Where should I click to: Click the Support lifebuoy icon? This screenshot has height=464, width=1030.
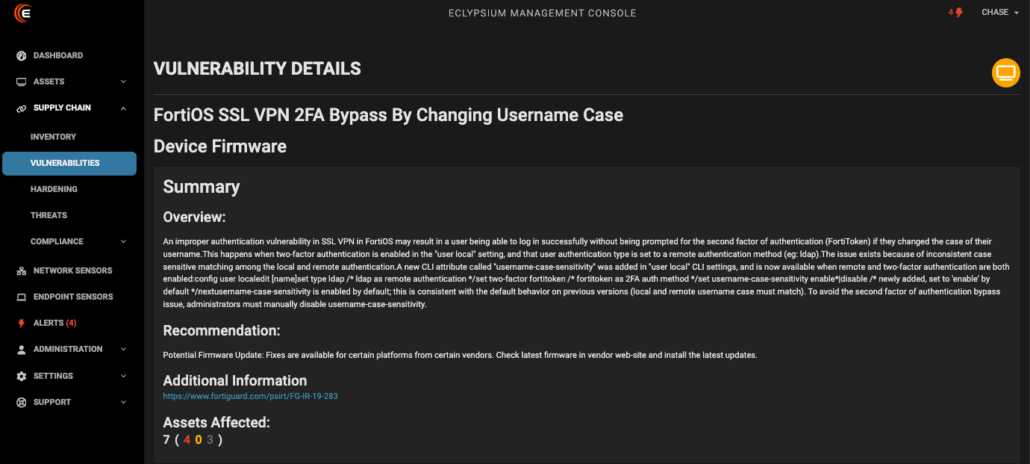22,402
